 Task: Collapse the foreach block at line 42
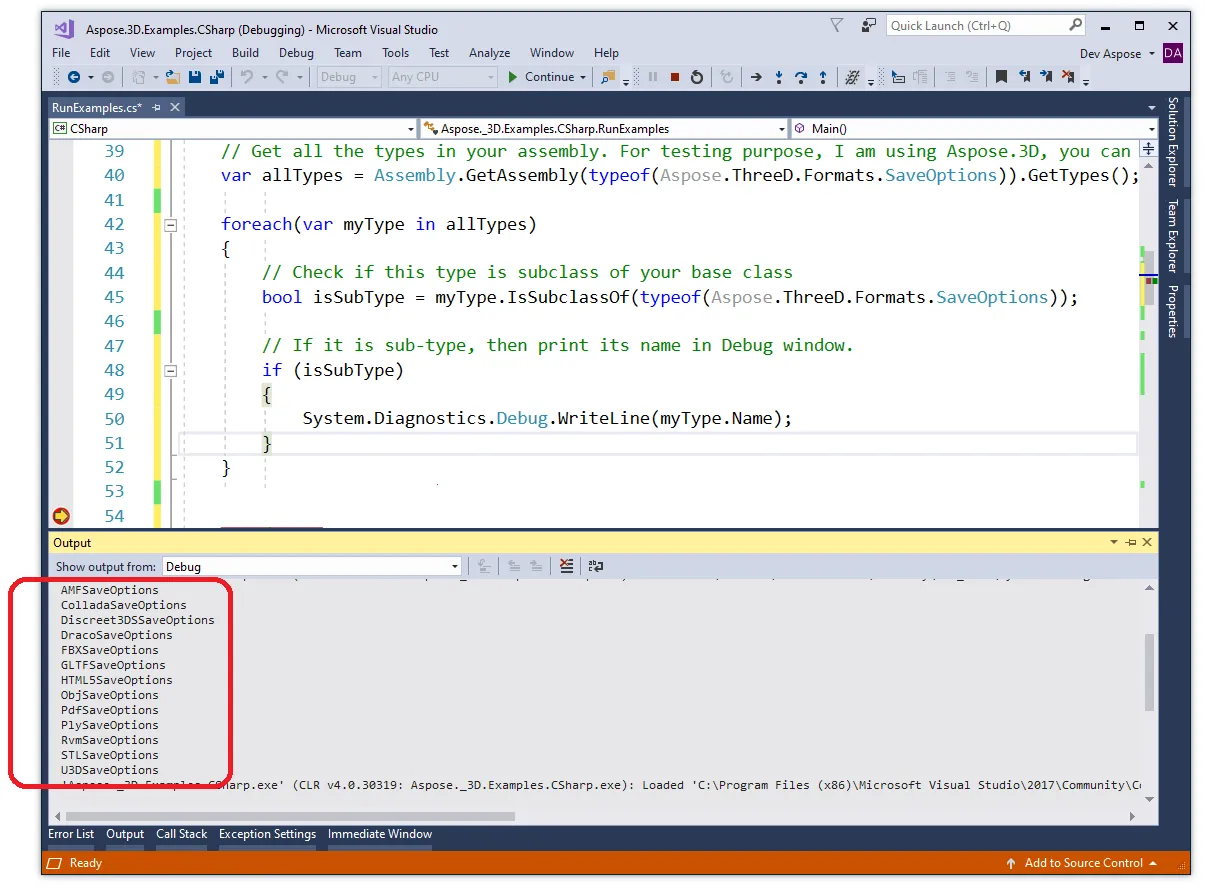[x=170, y=225]
